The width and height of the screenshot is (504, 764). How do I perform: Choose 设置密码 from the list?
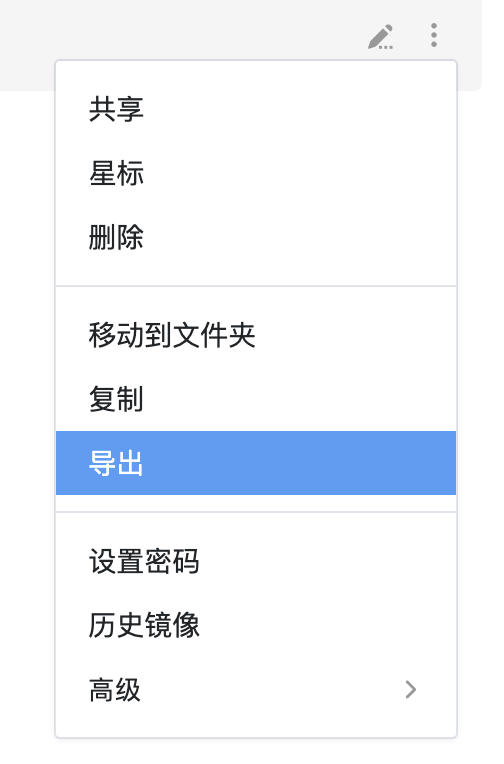tap(256, 561)
